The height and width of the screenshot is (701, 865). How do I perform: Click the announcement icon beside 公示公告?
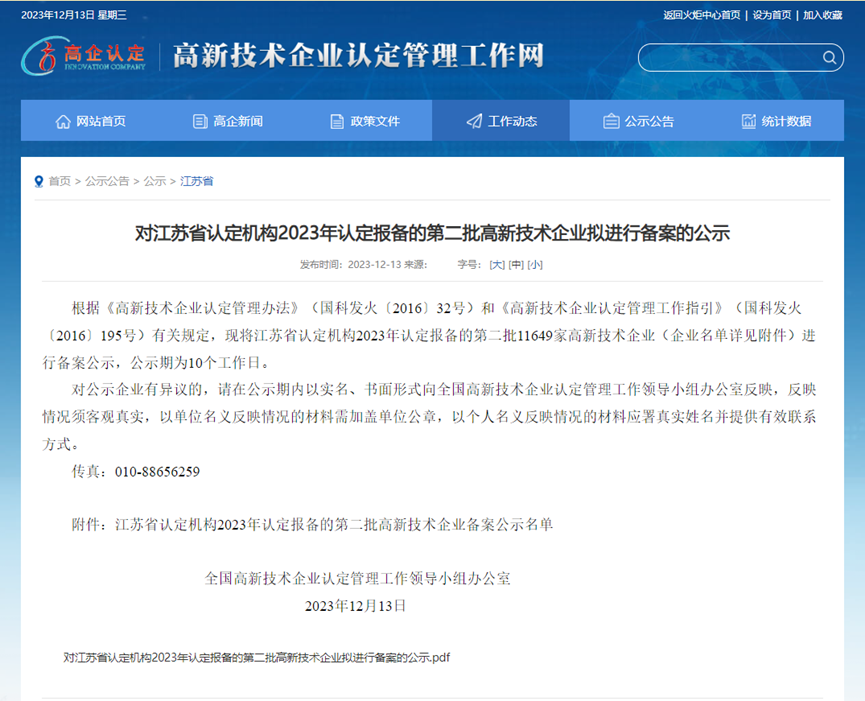611,120
